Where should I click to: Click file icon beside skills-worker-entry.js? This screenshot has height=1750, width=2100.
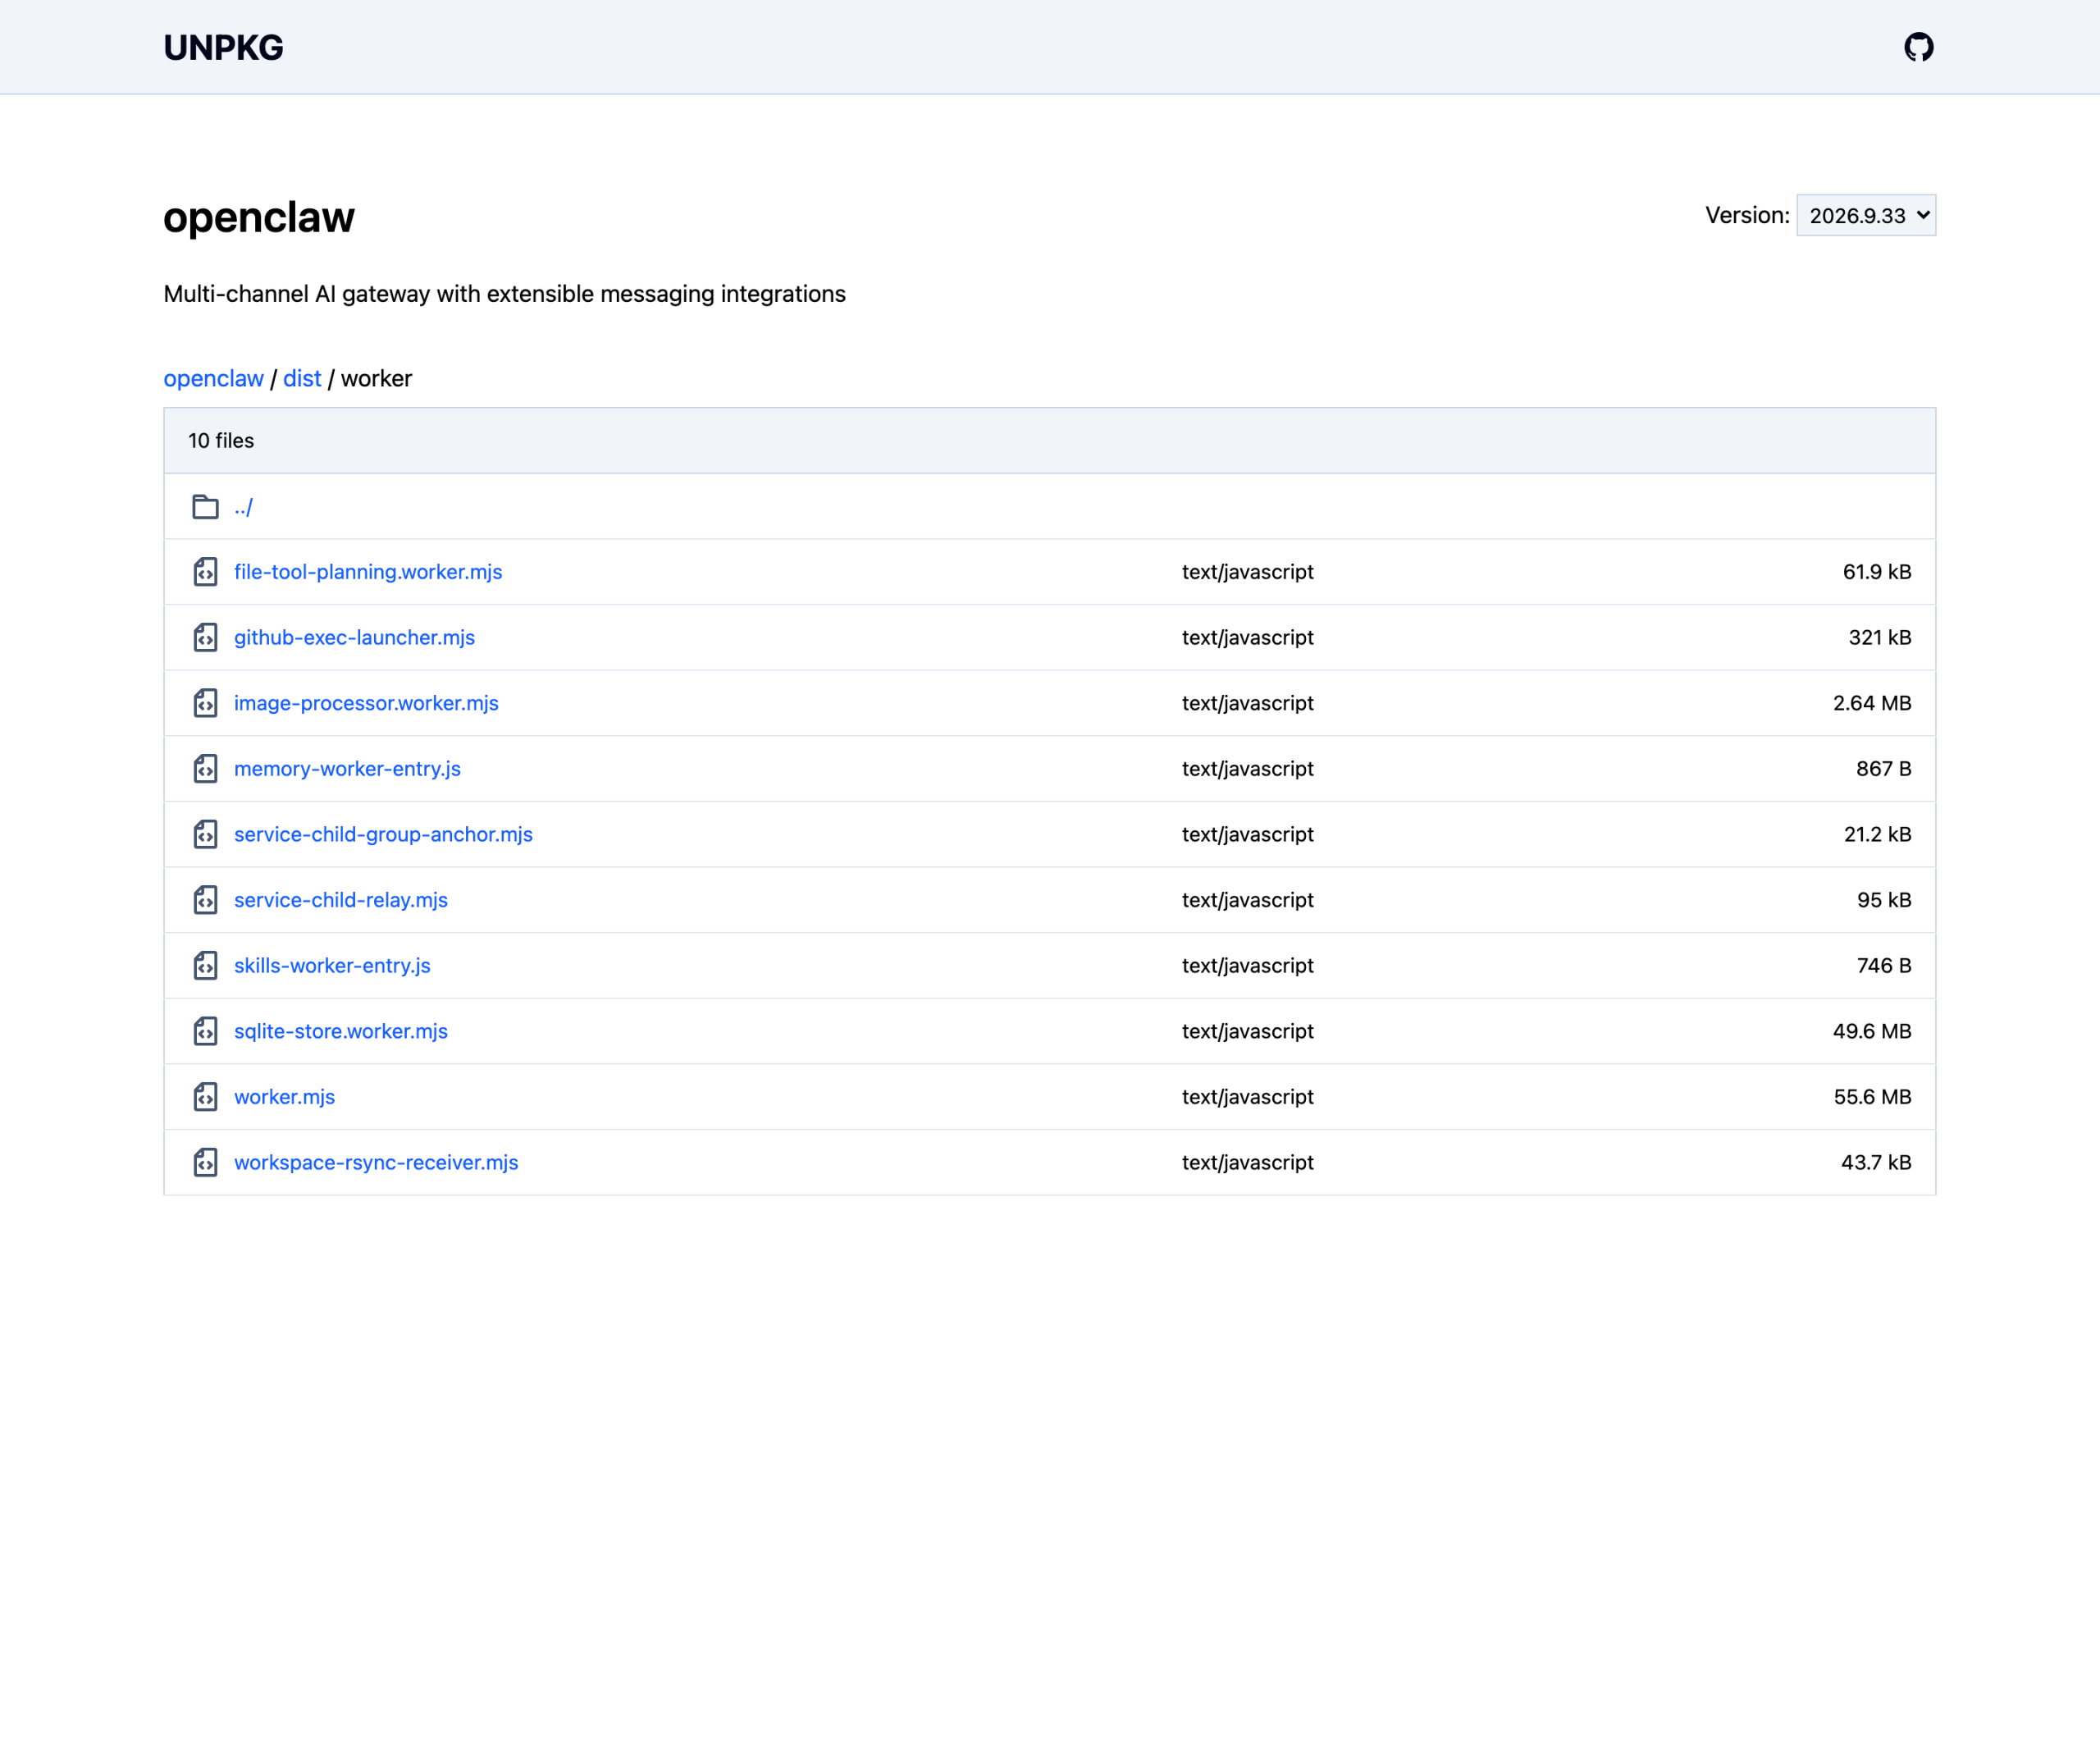coord(205,966)
